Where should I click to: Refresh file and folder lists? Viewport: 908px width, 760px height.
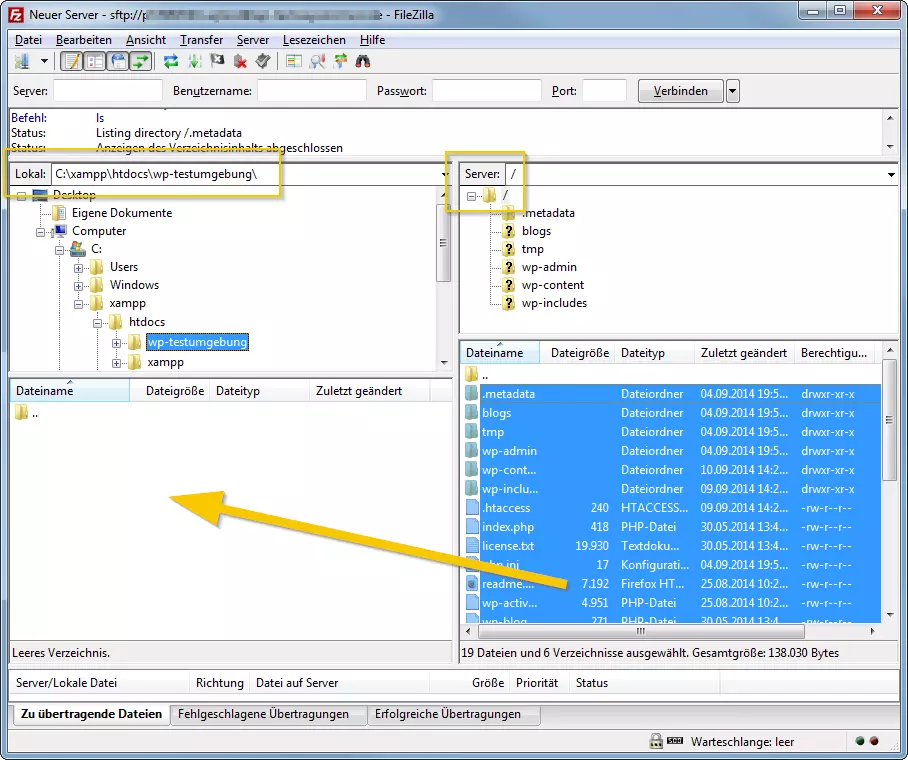(171, 61)
